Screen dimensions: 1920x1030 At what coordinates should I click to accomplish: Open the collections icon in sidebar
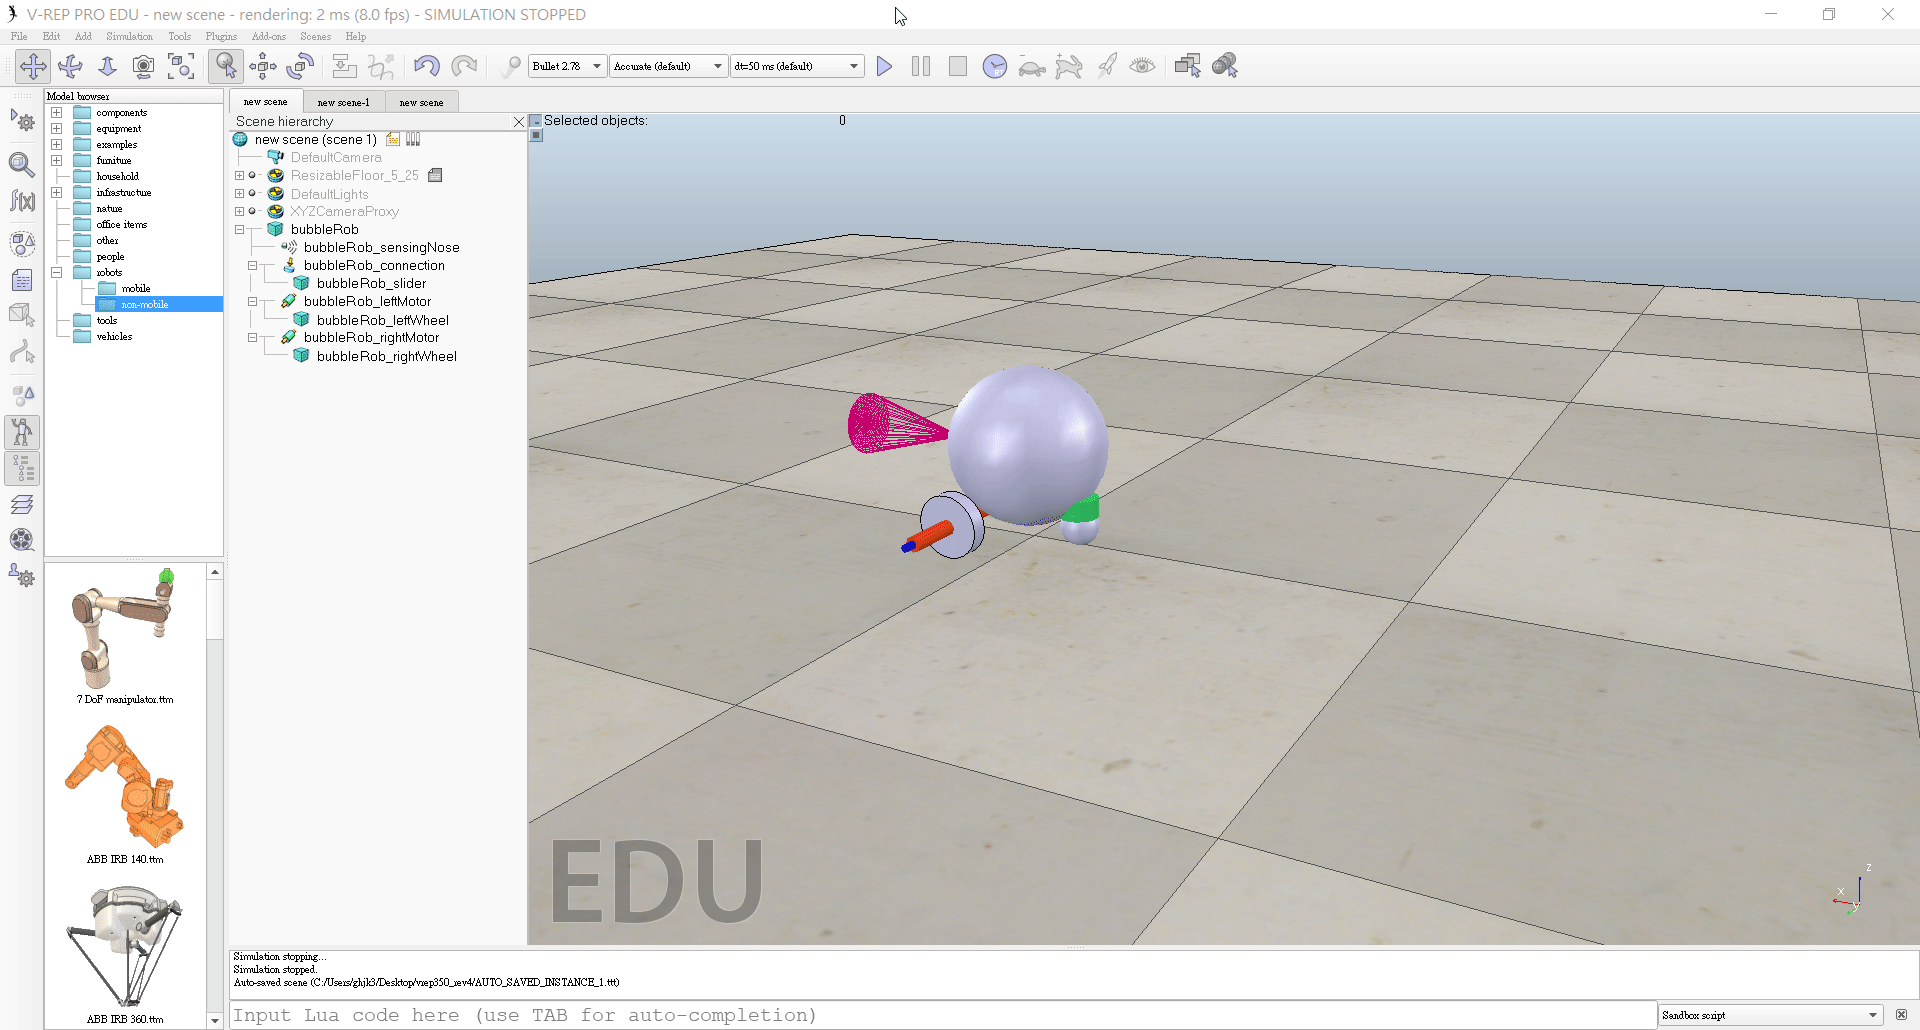click(x=22, y=243)
